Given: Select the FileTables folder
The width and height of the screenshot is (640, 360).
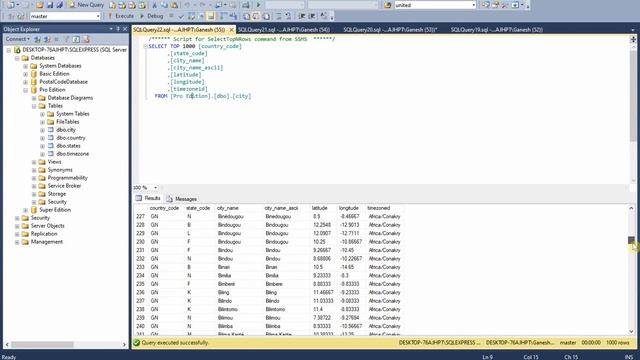Looking at the screenshot, I should [x=67, y=122].
